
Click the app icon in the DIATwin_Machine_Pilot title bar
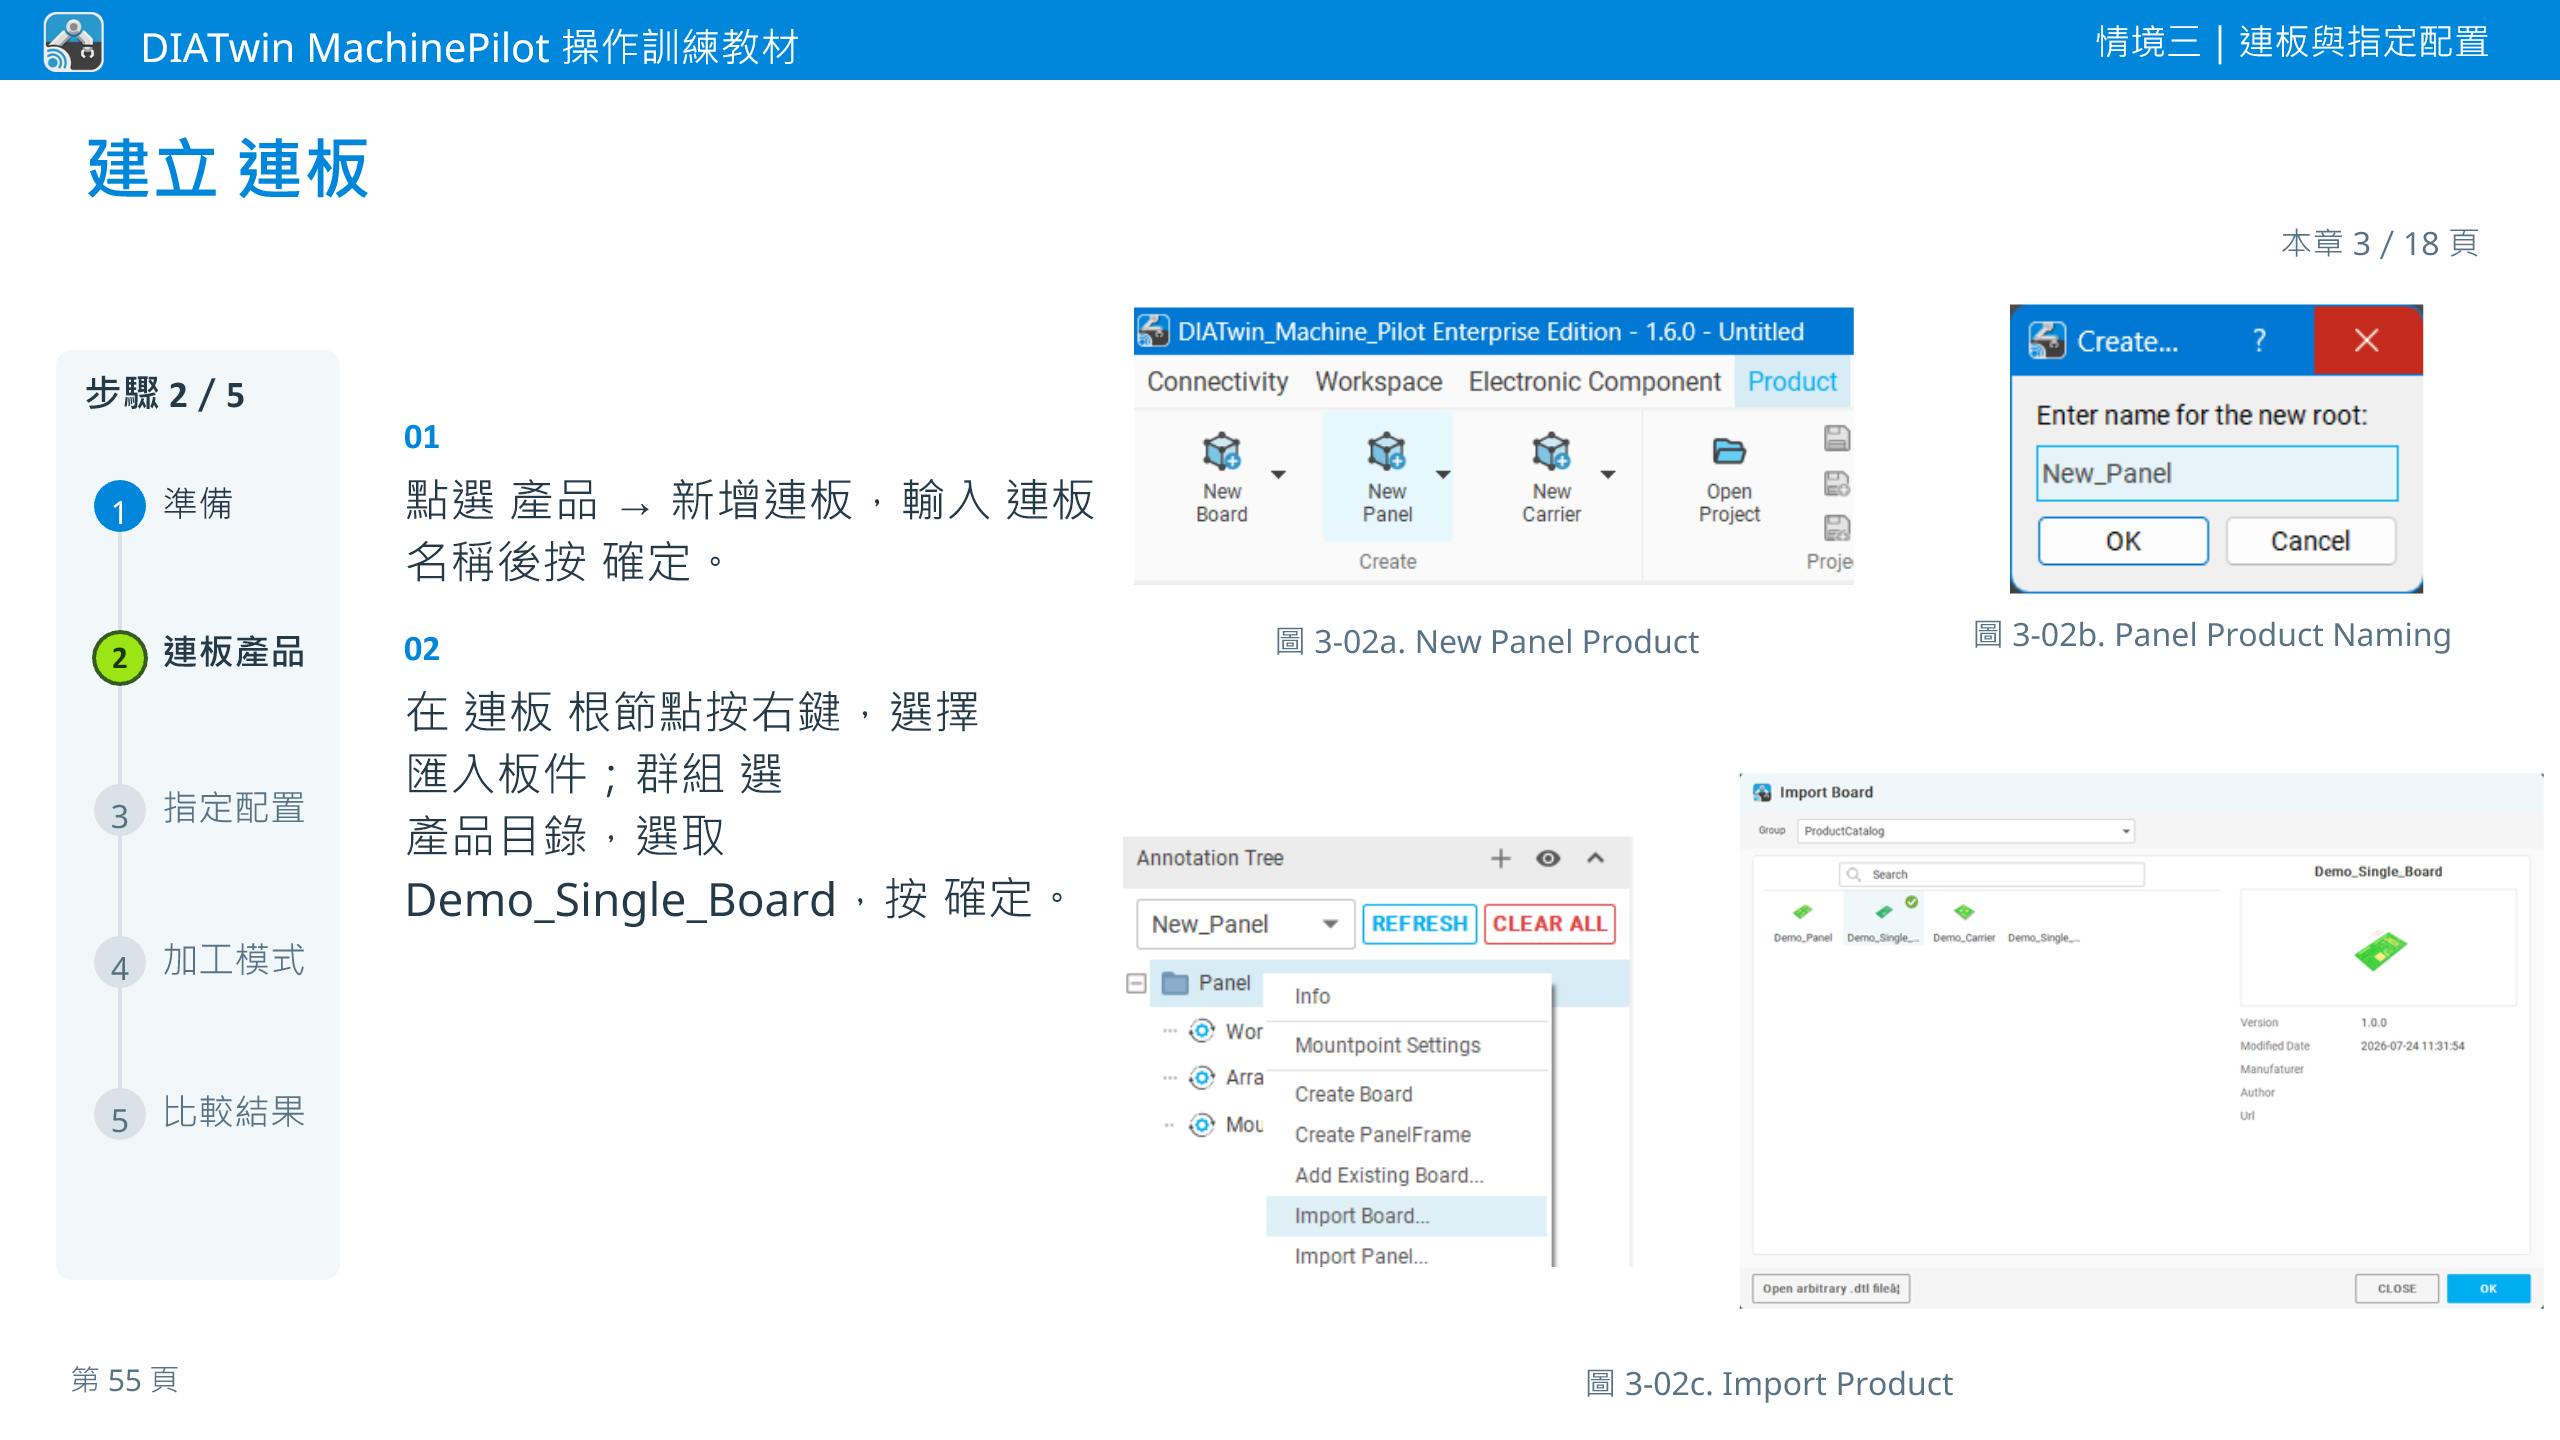(1153, 331)
